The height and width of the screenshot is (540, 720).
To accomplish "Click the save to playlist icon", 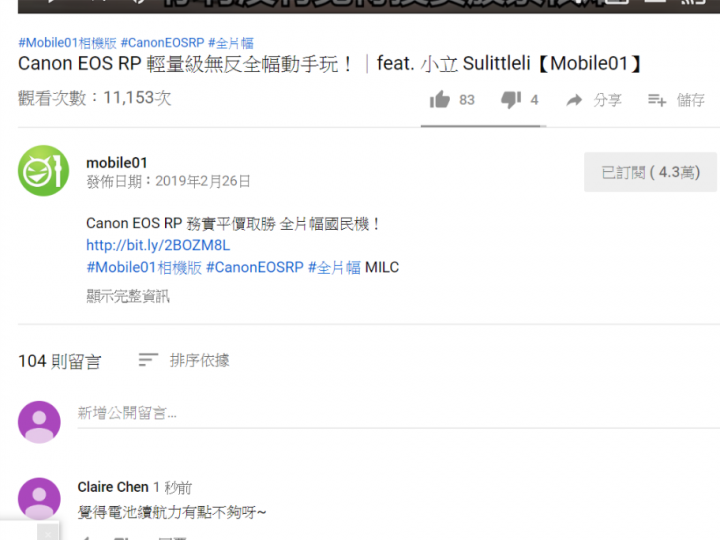I will [657, 100].
